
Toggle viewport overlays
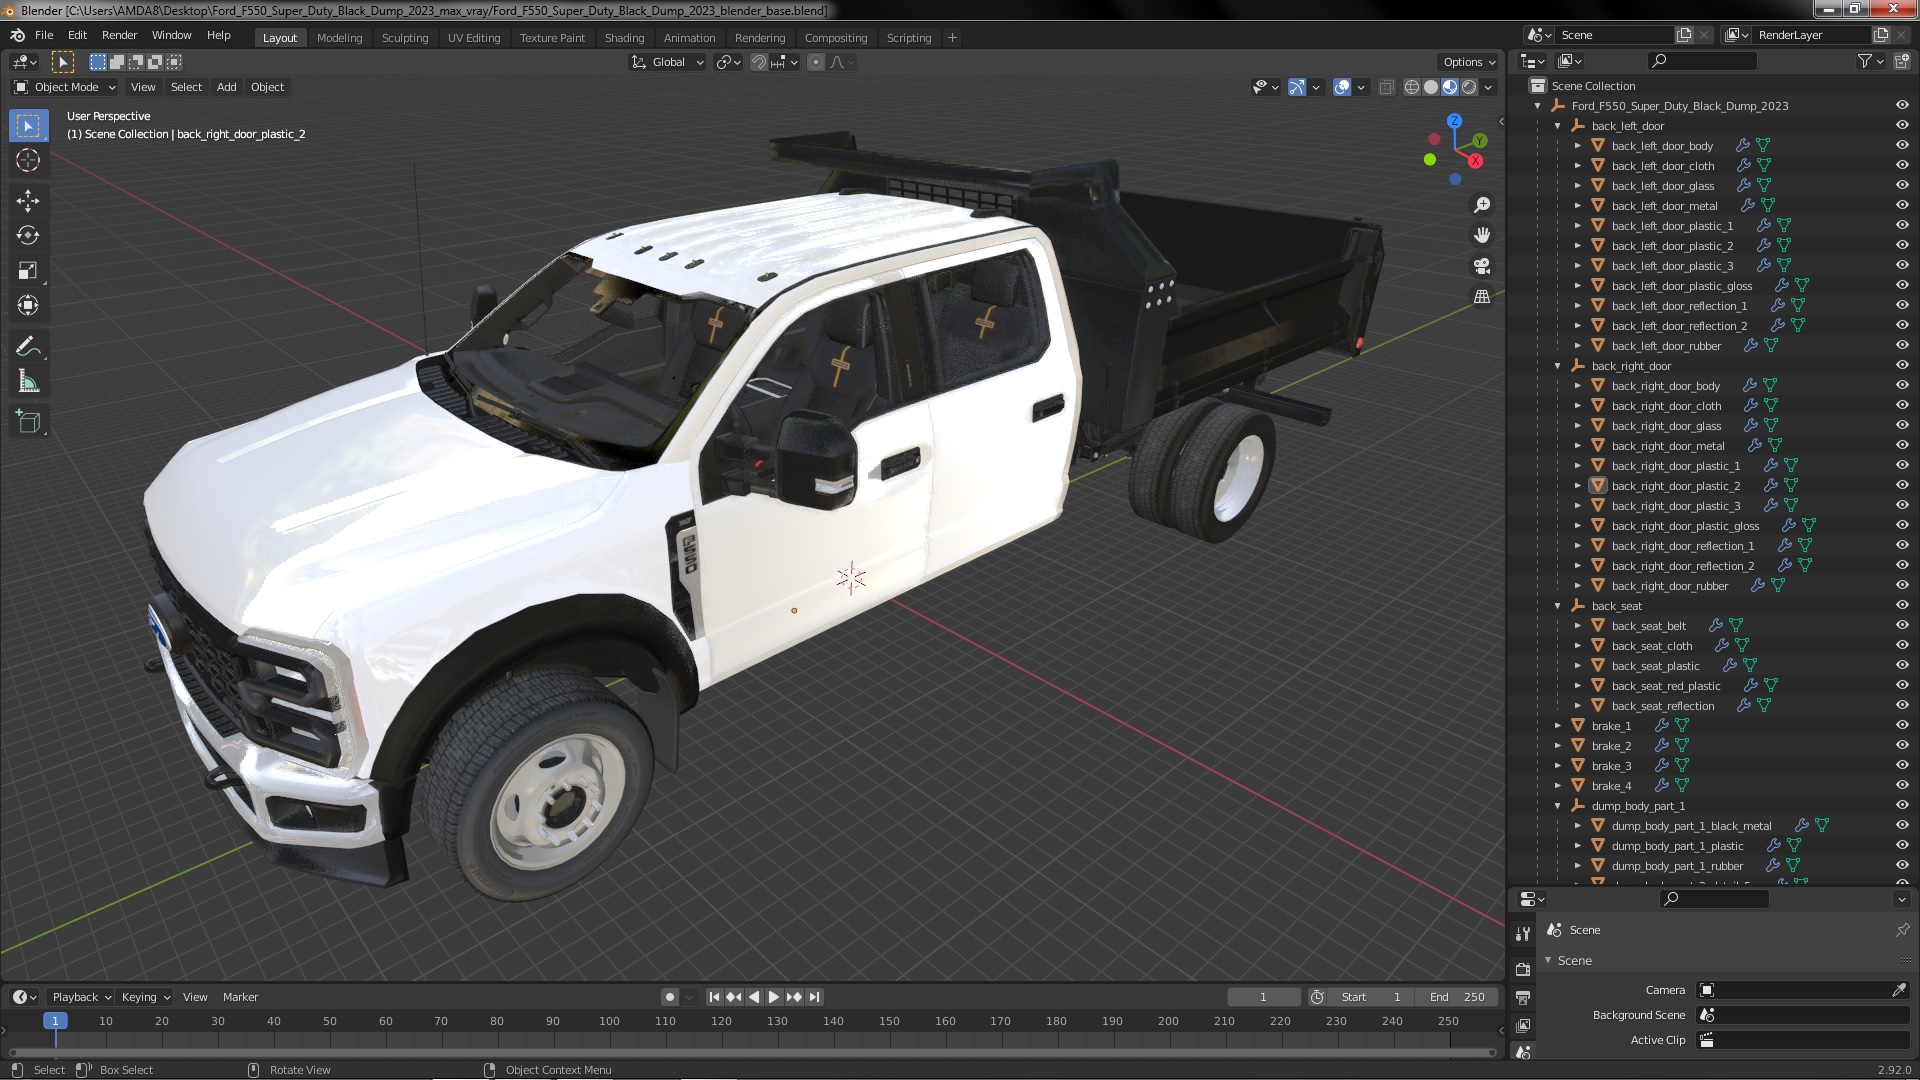(1342, 87)
